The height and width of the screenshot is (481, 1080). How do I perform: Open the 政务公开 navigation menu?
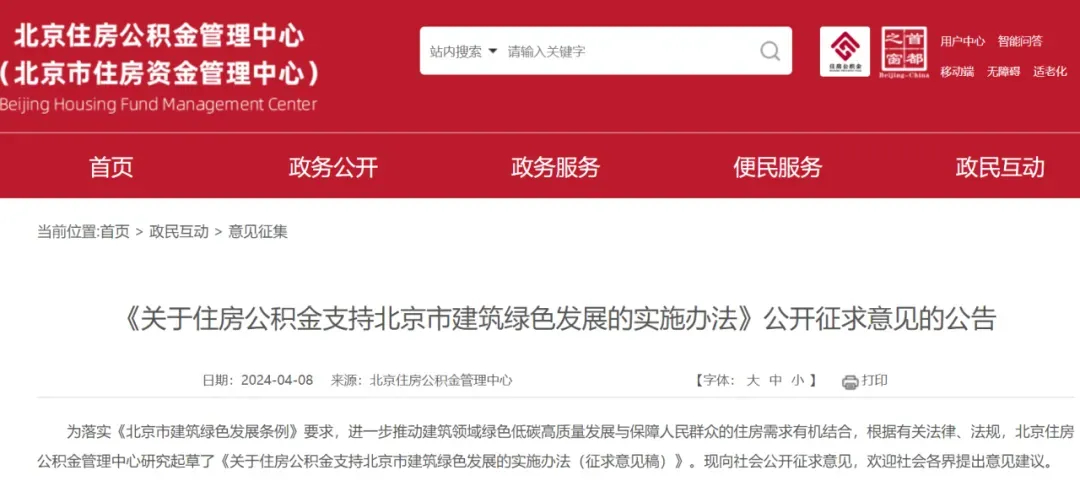[x=333, y=167]
